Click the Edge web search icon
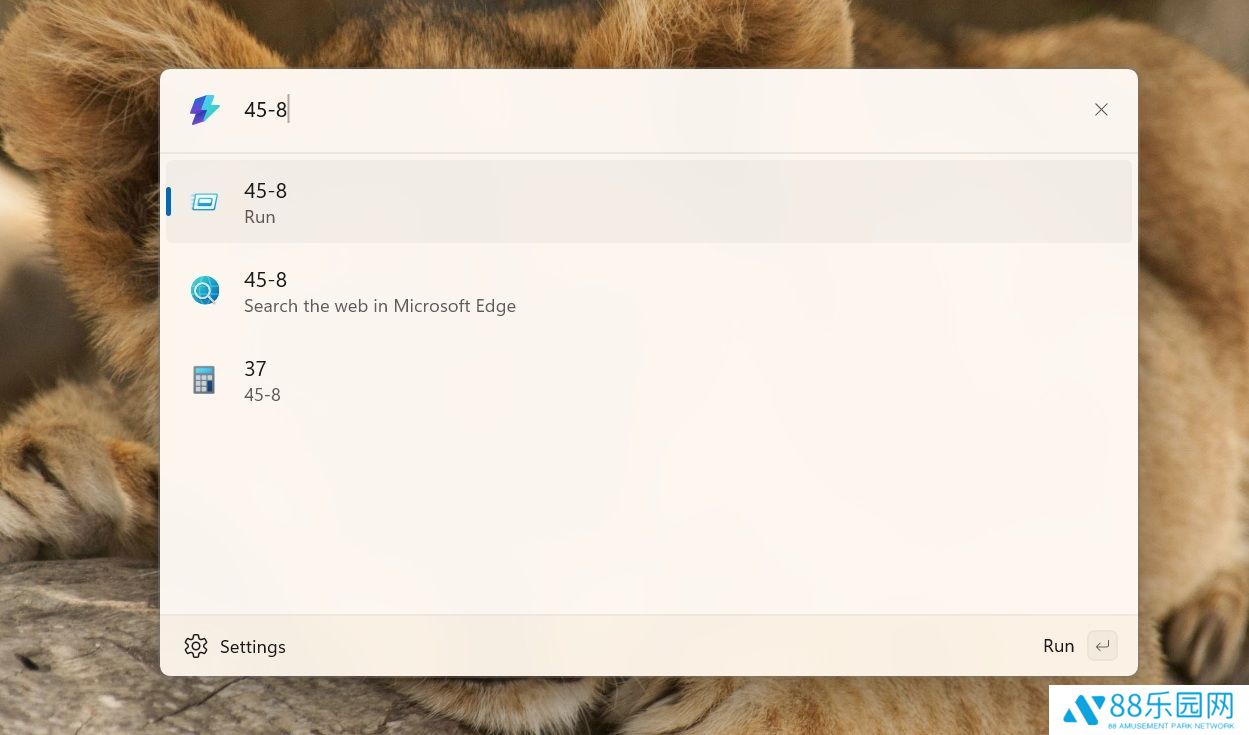The height and width of the screenshot is (735, 1249). coord(204,291)
